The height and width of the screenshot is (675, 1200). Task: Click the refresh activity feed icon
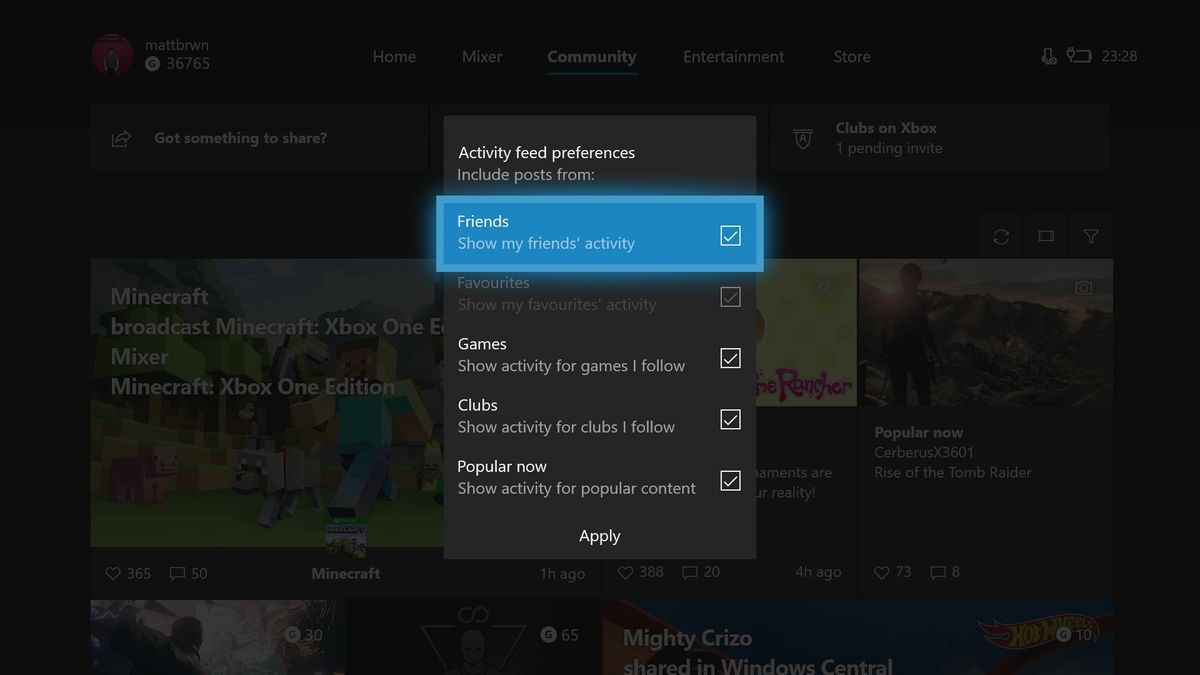(x=1001, y=236)
